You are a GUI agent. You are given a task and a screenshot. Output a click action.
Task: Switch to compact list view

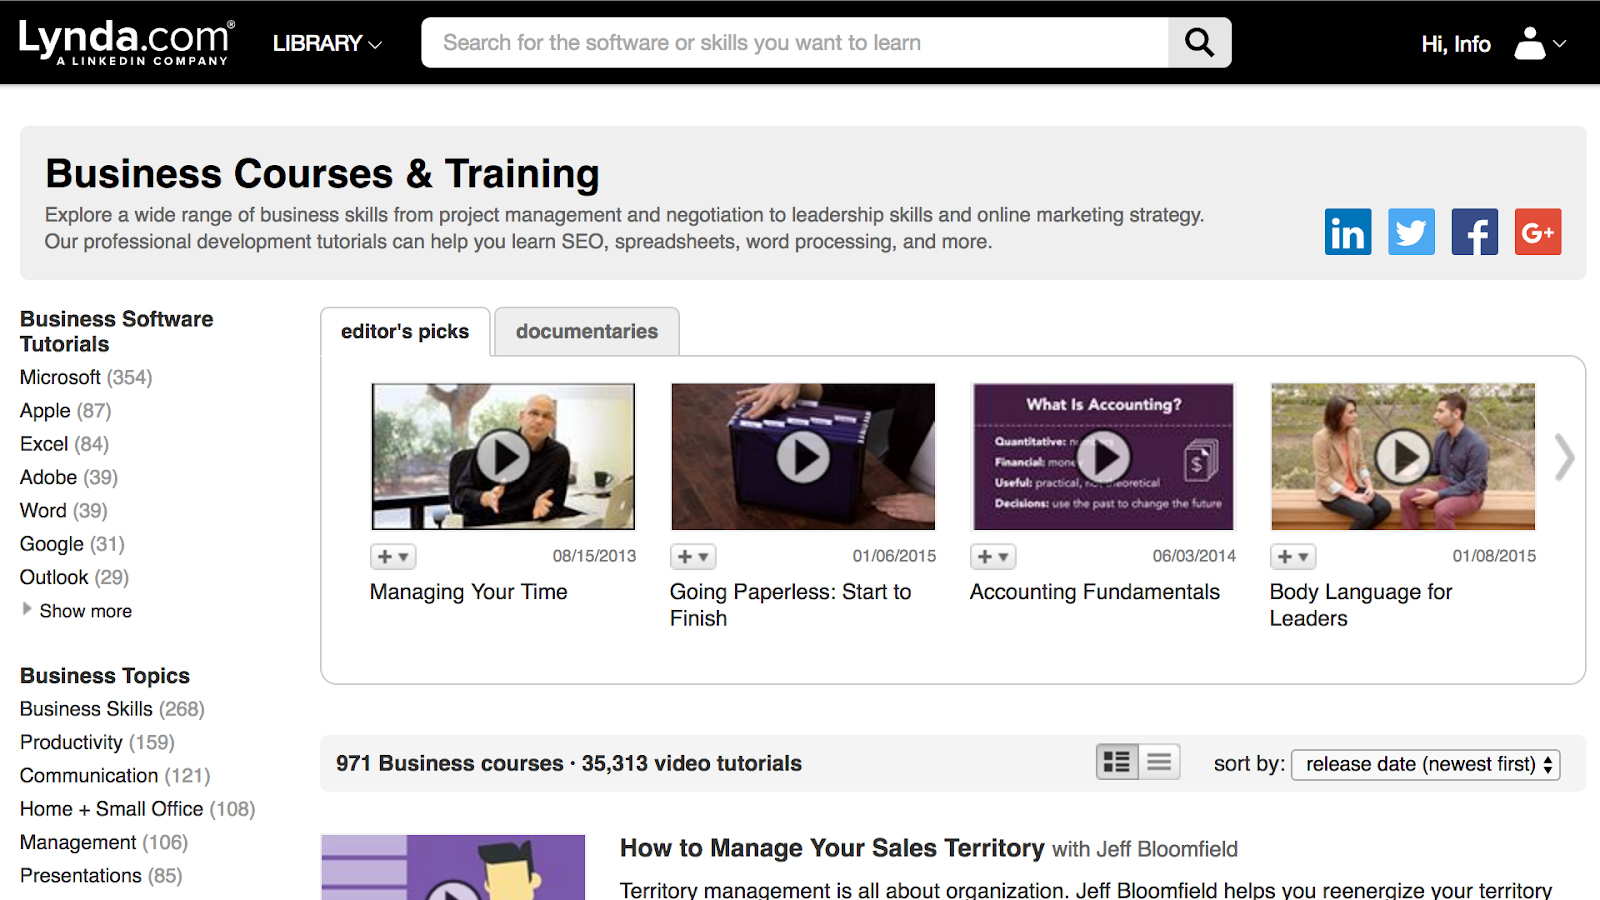pyautogui.click(x=1160, y=762)
